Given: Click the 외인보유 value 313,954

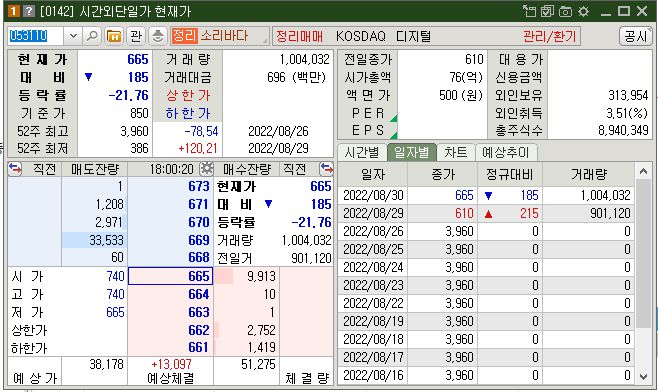Looking at the screenshot, I should (628, 96).
